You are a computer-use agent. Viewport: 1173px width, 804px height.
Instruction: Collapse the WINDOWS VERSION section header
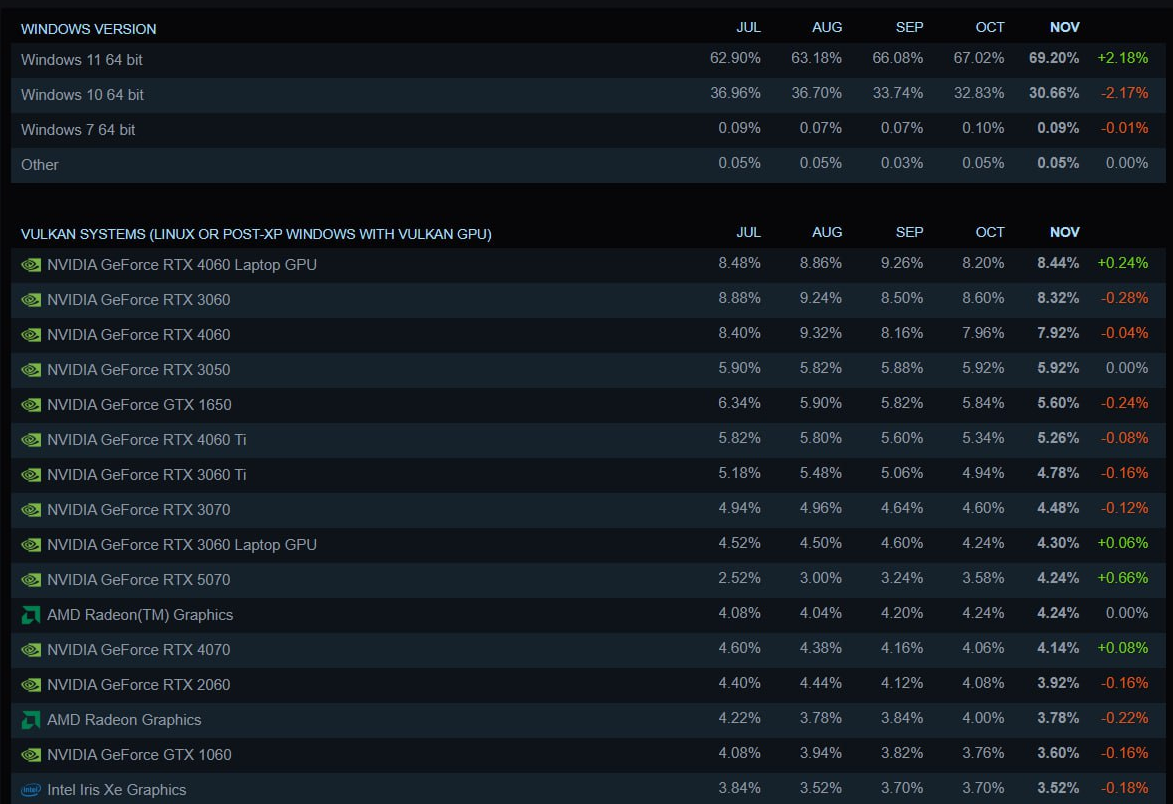pos(89,29)
